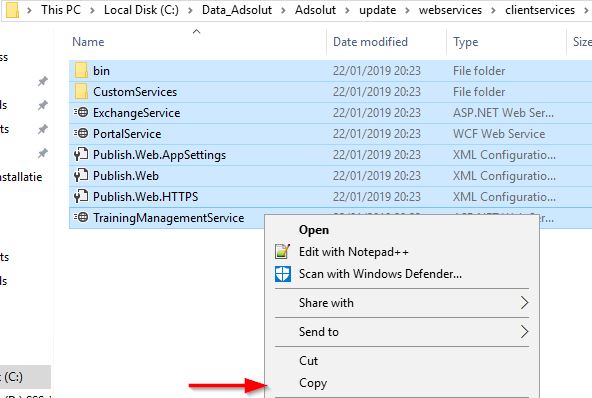Expand the Send to submenu arrow

(524, 332)
